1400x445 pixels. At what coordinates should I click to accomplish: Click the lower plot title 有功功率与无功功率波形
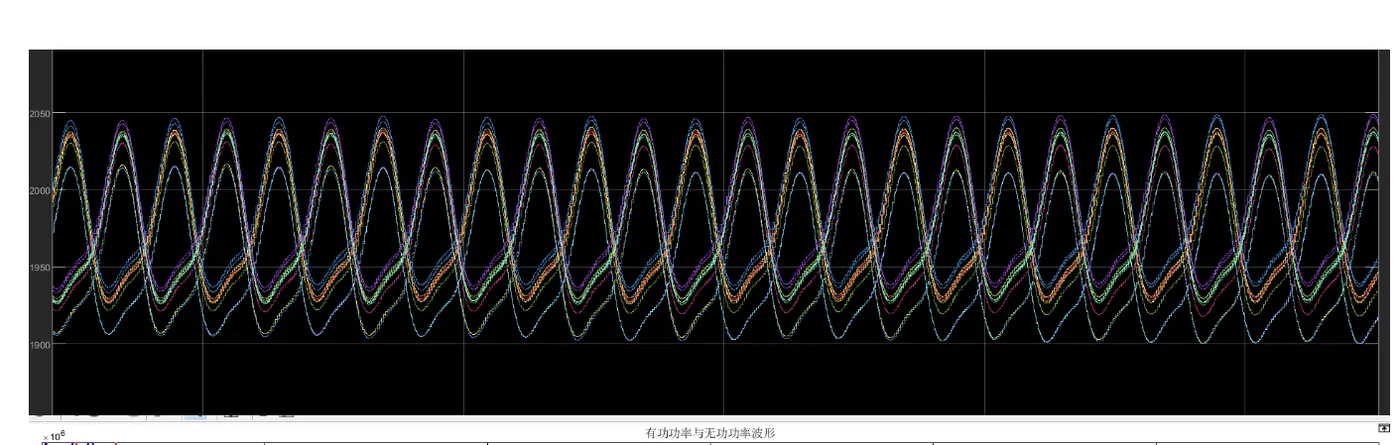point(711,432)
